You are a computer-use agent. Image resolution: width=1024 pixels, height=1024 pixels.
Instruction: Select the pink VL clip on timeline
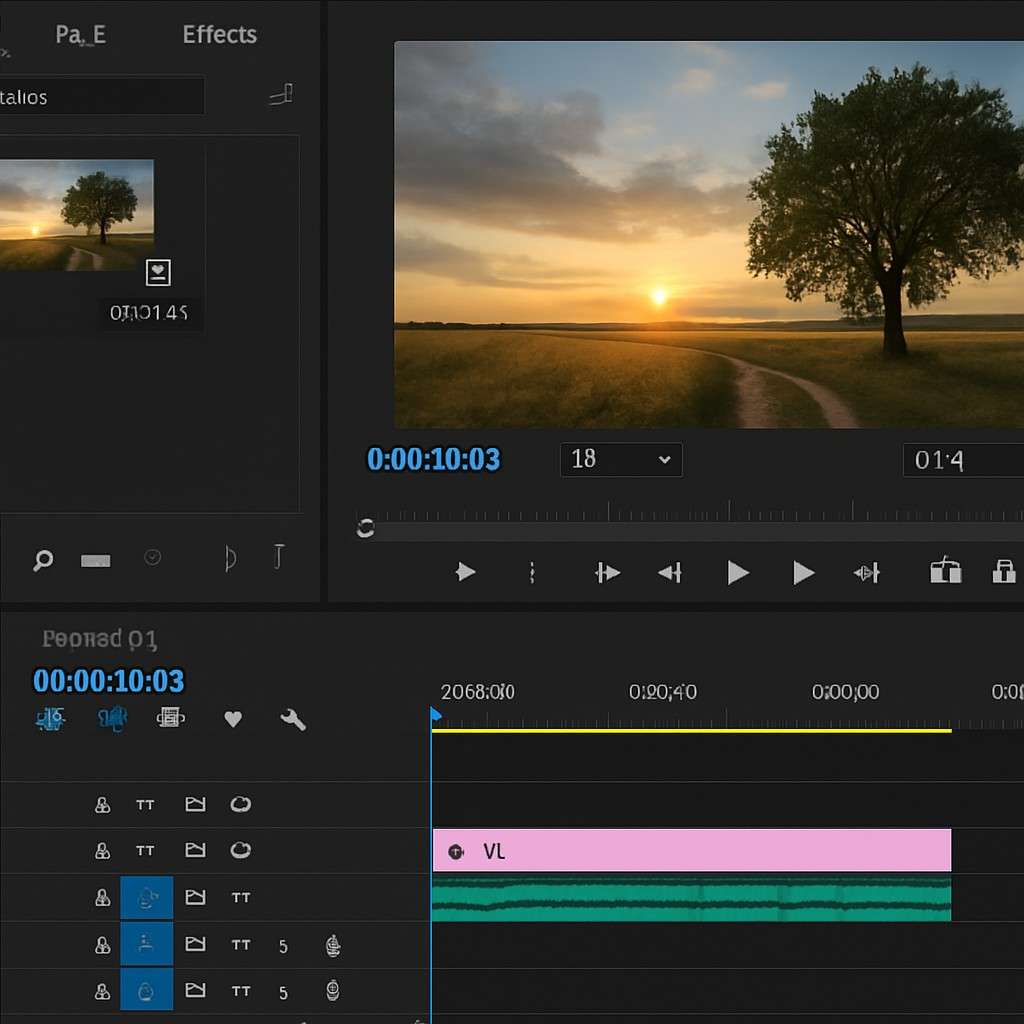point(691,851)
